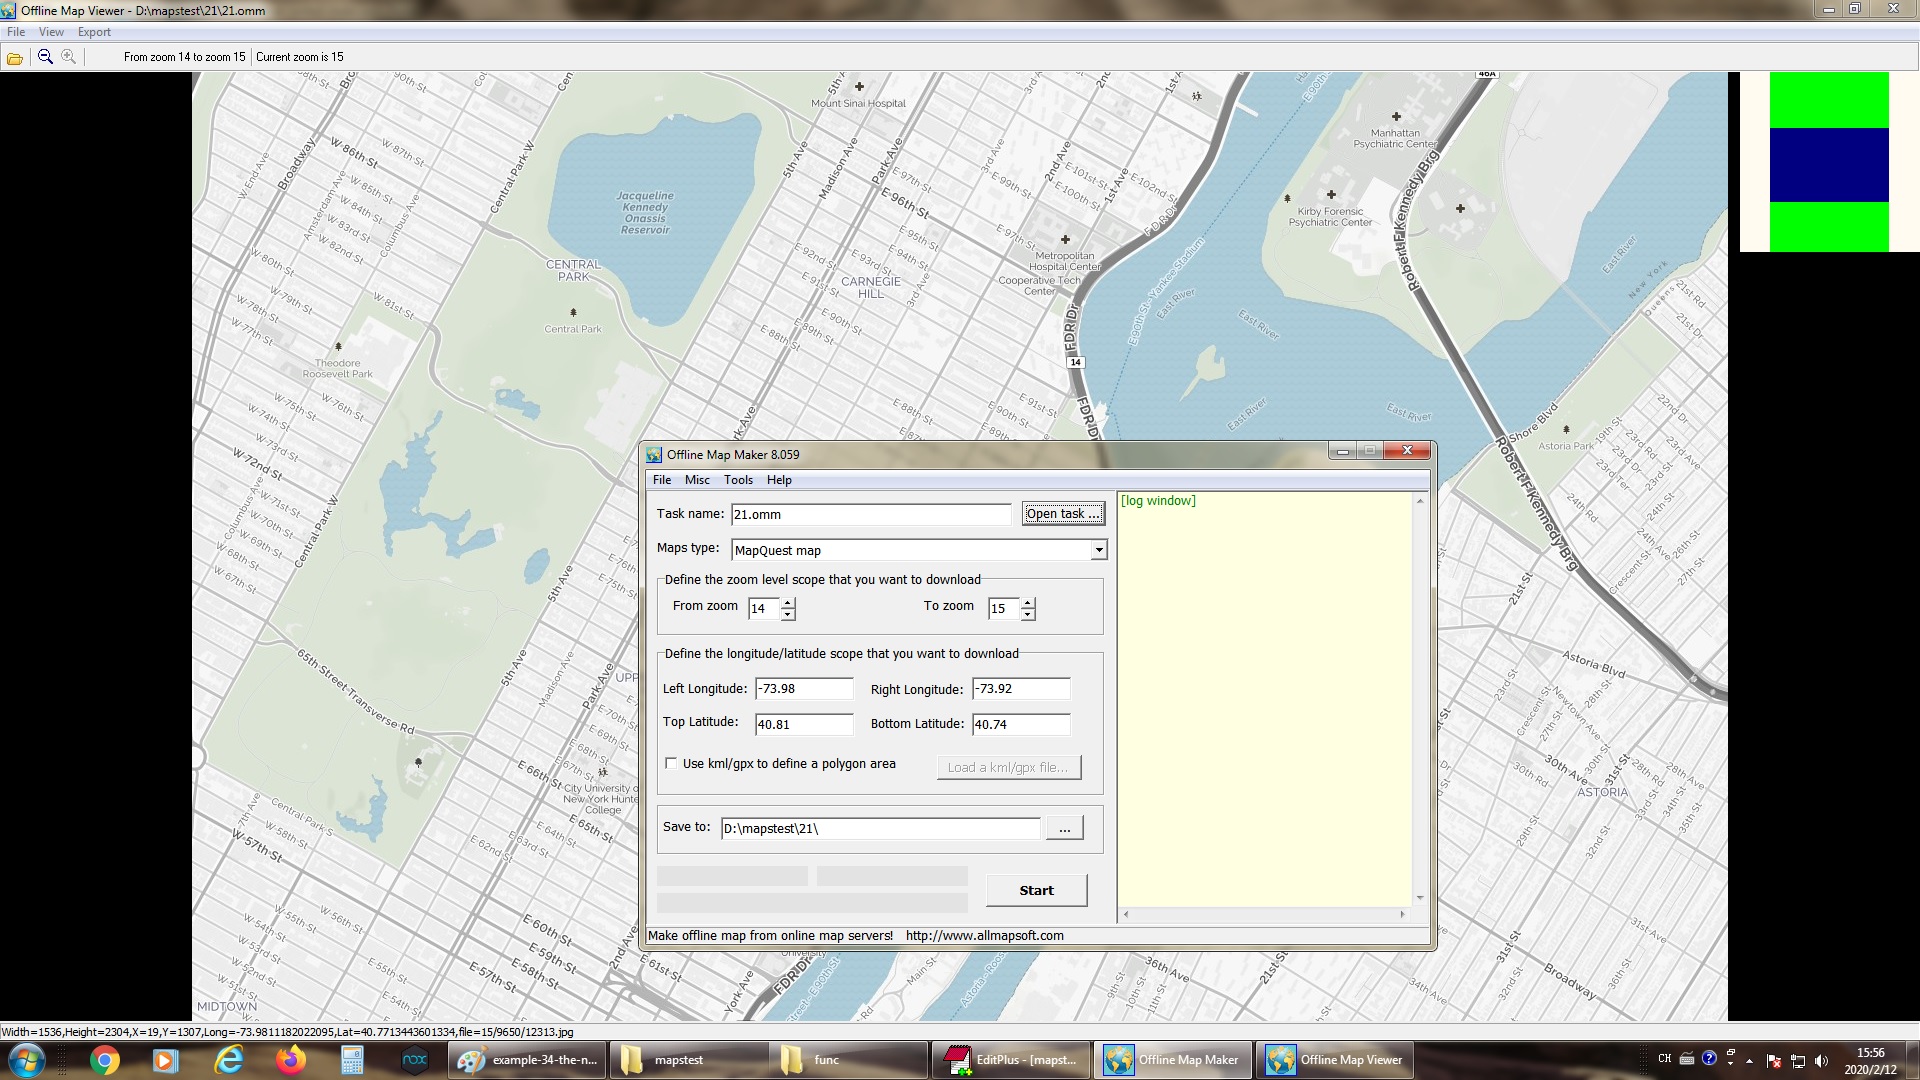Click the Right Longitude field
The height and width of the screenshot is (1080, 1920).
tap(1021, 689)
